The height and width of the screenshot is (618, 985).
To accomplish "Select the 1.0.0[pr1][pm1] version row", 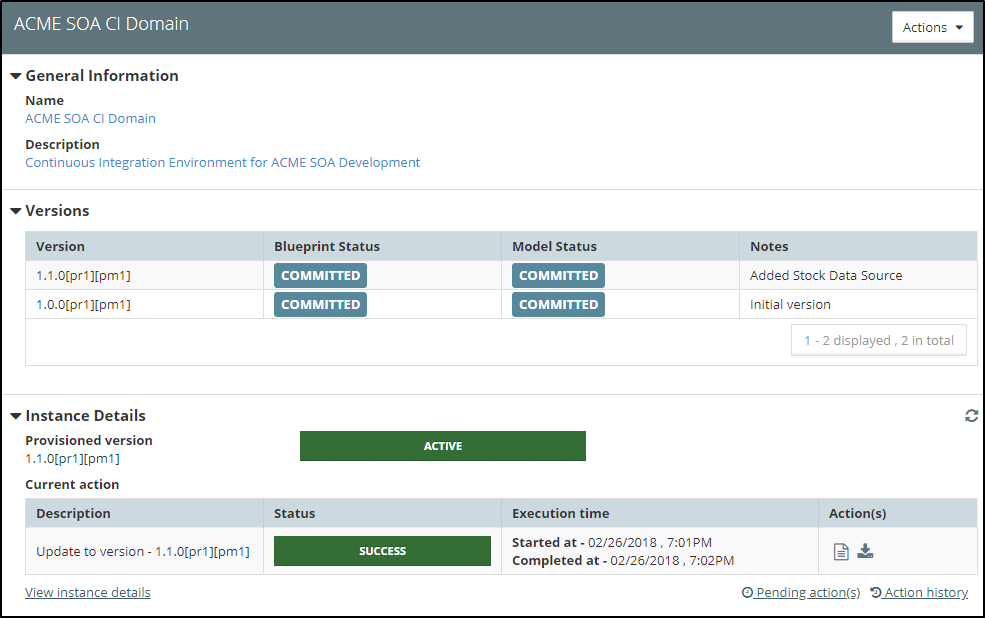I will pyautogui.click(x=83, y=304).
